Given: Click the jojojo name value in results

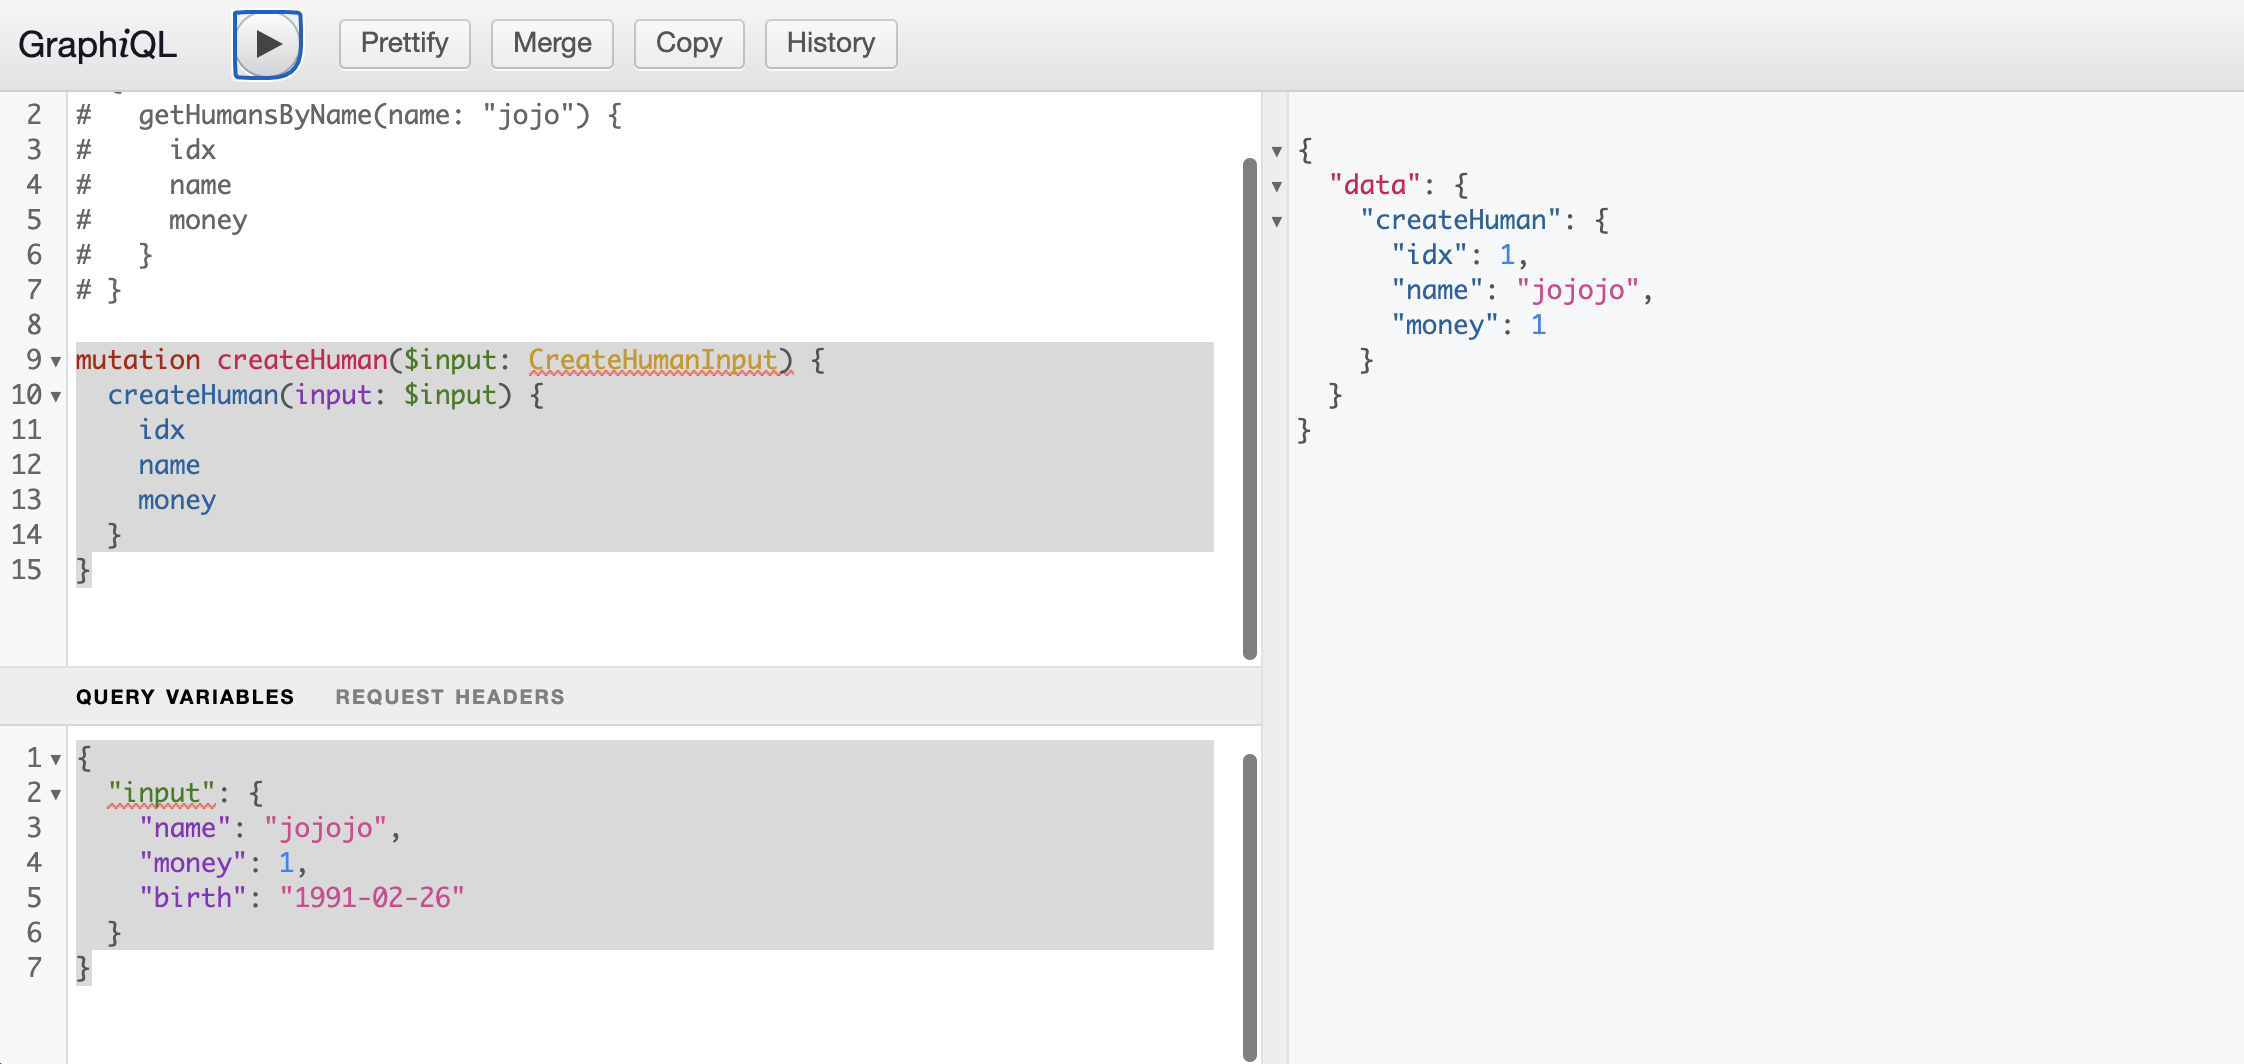Looking at the screenshot, I should click(1578, 290).
